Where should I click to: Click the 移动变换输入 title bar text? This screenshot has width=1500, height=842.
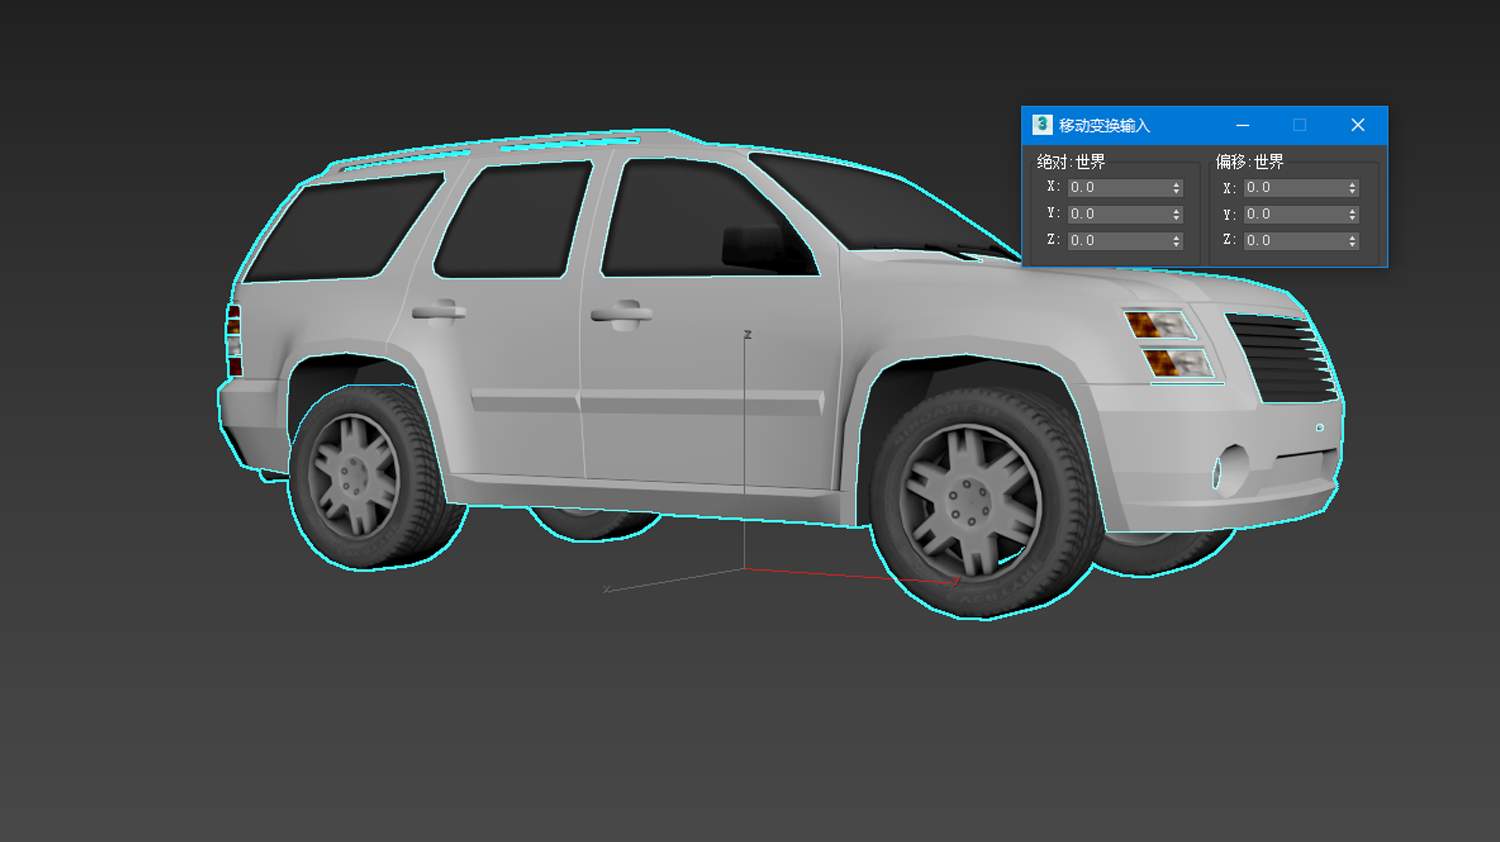pyautogui.click(x=1104, y=126)
